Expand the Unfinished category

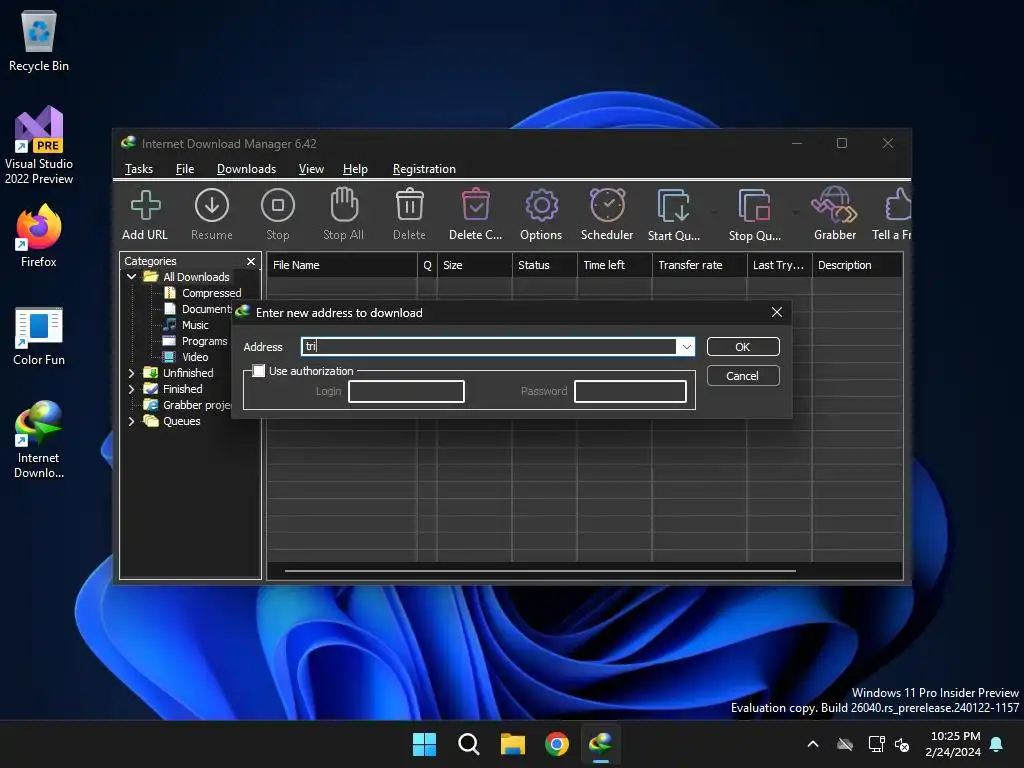point(131,373)
